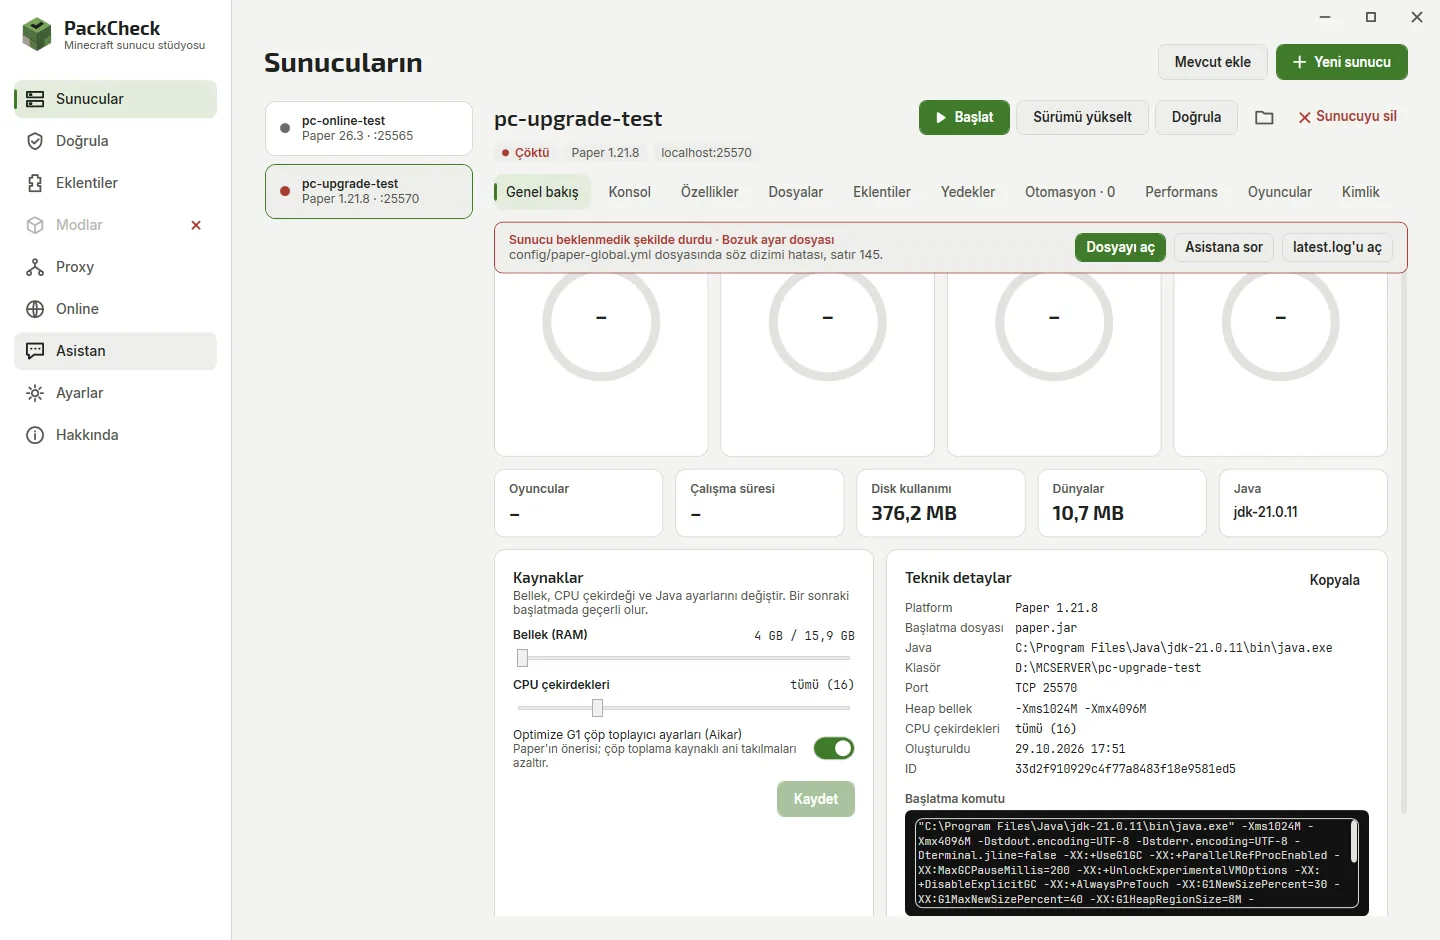Click latest.log'u aç button

[1337, 247]
